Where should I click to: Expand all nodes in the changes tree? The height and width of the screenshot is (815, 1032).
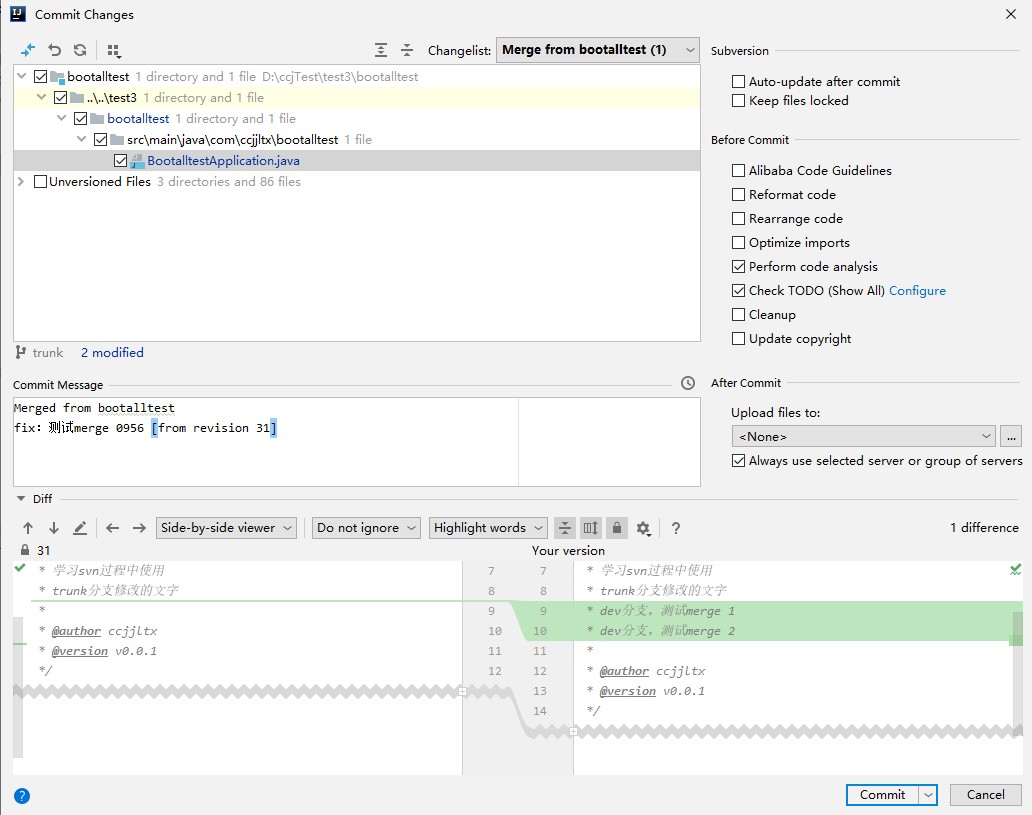coord(381,50)
